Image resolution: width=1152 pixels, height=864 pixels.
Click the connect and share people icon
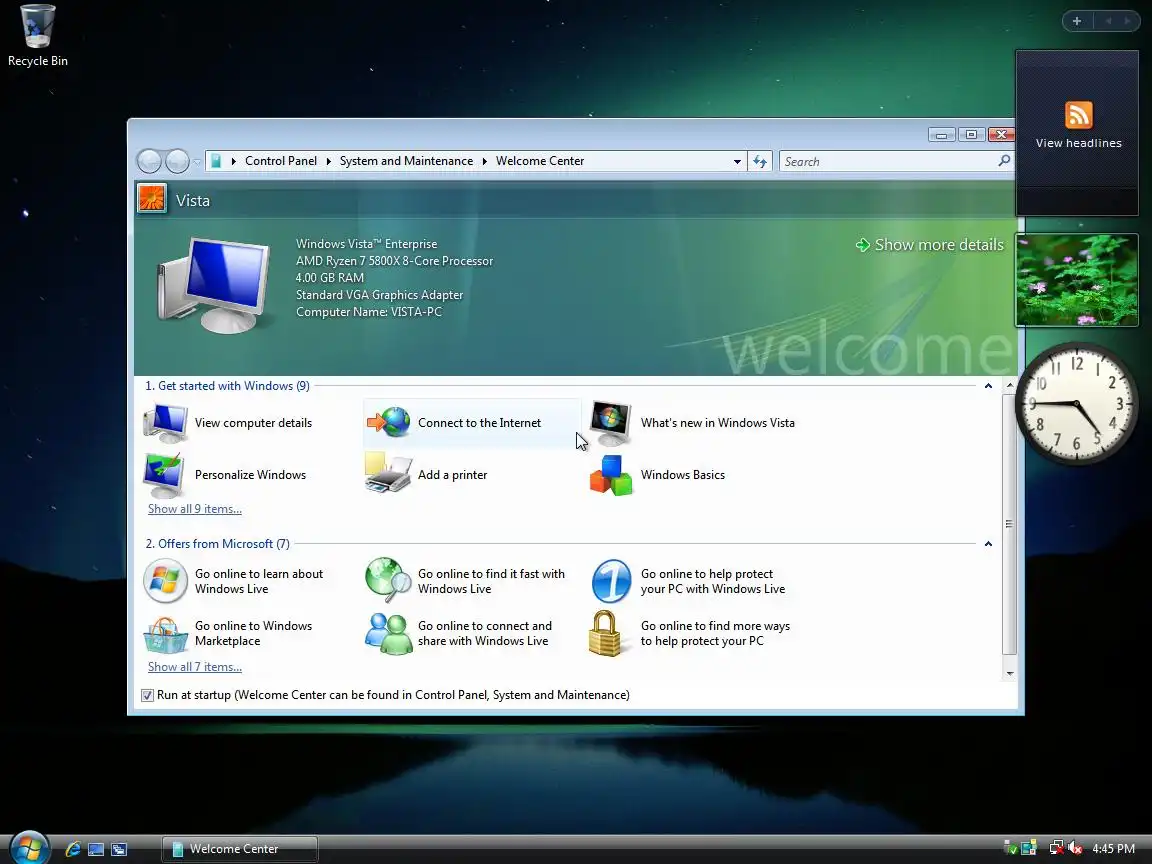(x=389, y=633)
